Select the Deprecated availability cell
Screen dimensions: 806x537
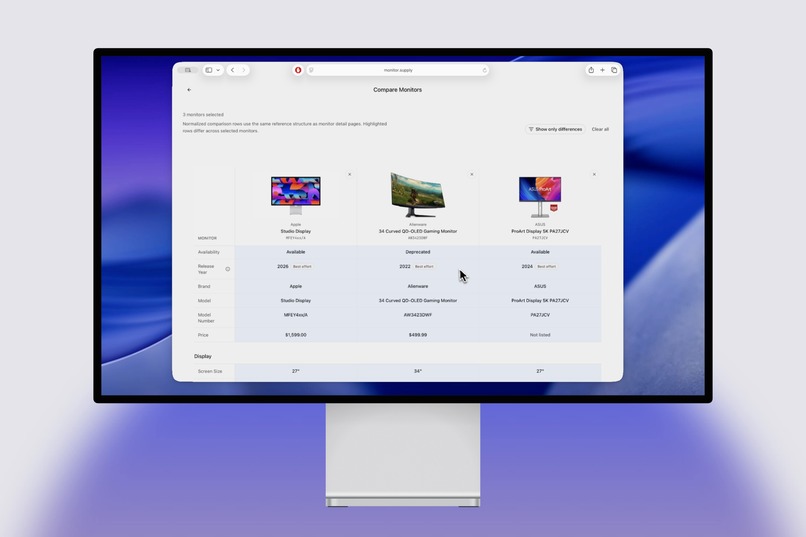[x=418, y=252]
